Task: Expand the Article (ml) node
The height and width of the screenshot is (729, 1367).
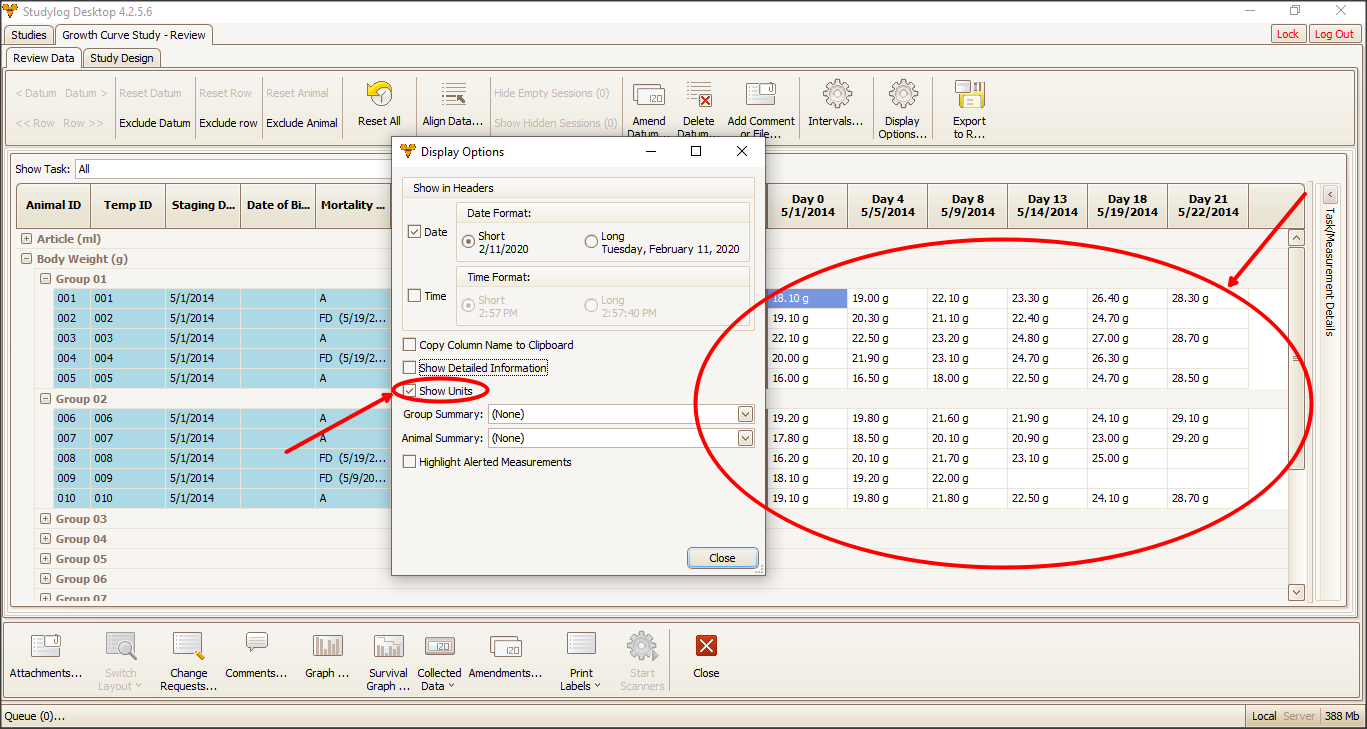Action: [27, 239]
